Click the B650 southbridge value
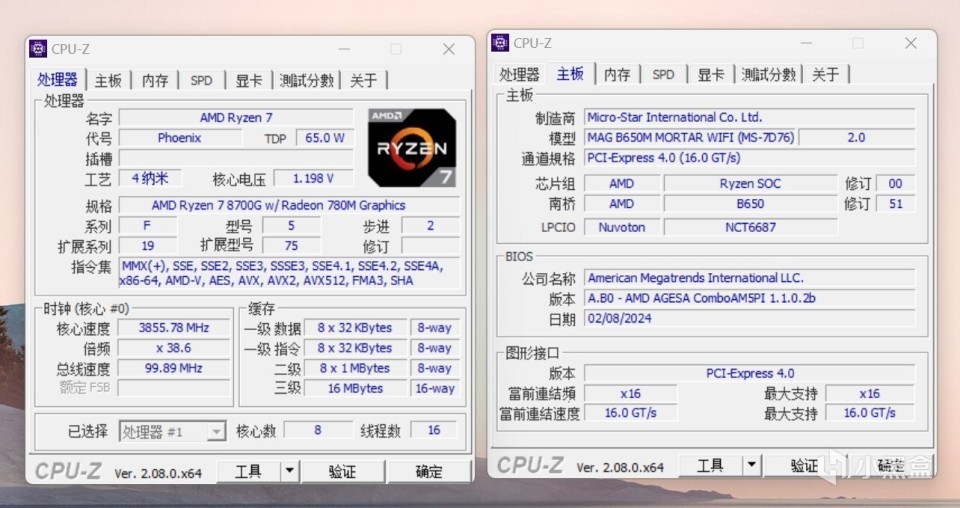The image size is (960, 508). (751, 204)
